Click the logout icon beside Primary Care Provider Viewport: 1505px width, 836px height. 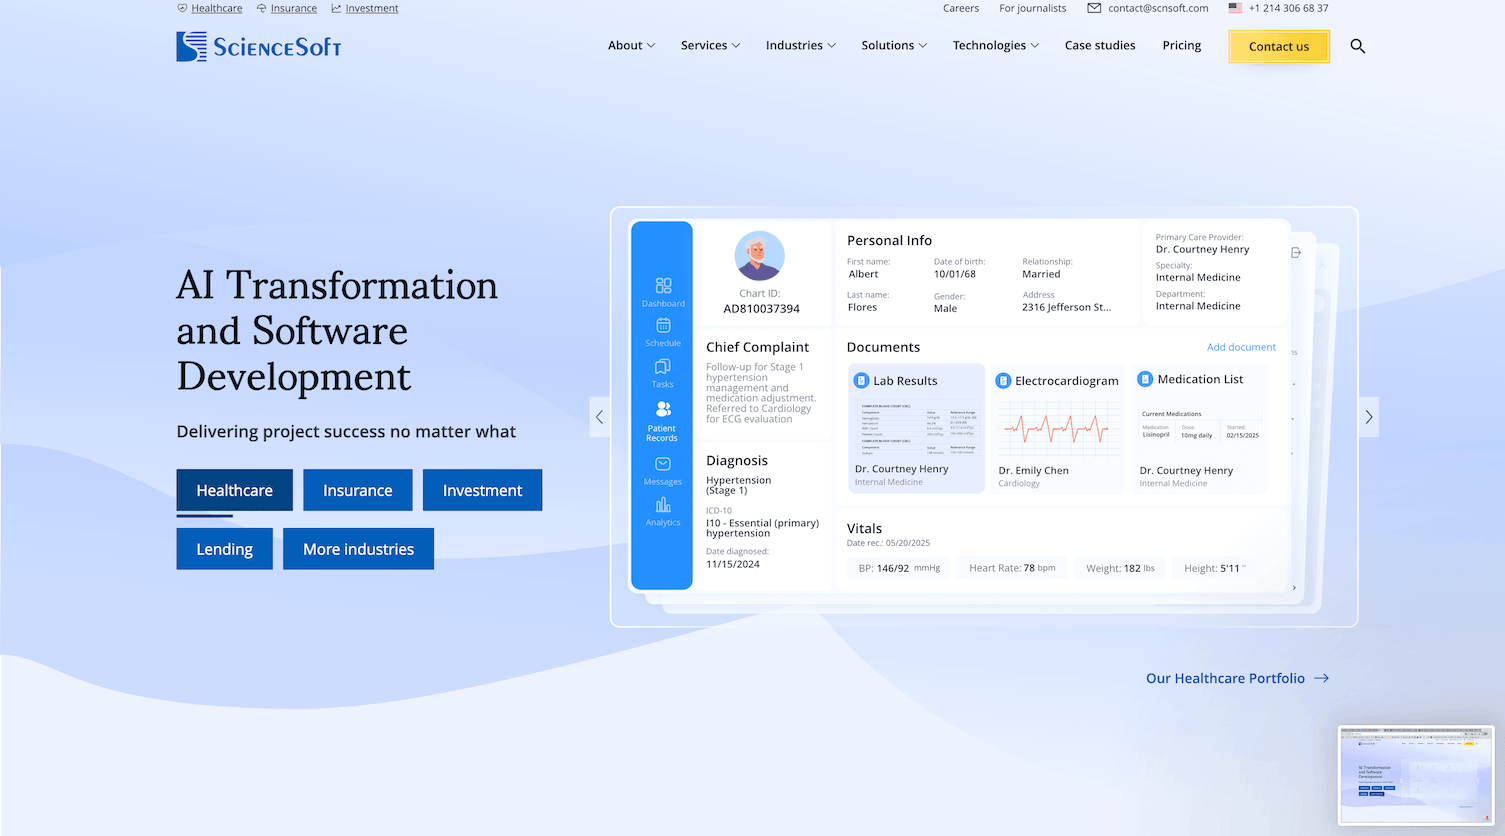pyautogui.click(x=1296, y=253)
